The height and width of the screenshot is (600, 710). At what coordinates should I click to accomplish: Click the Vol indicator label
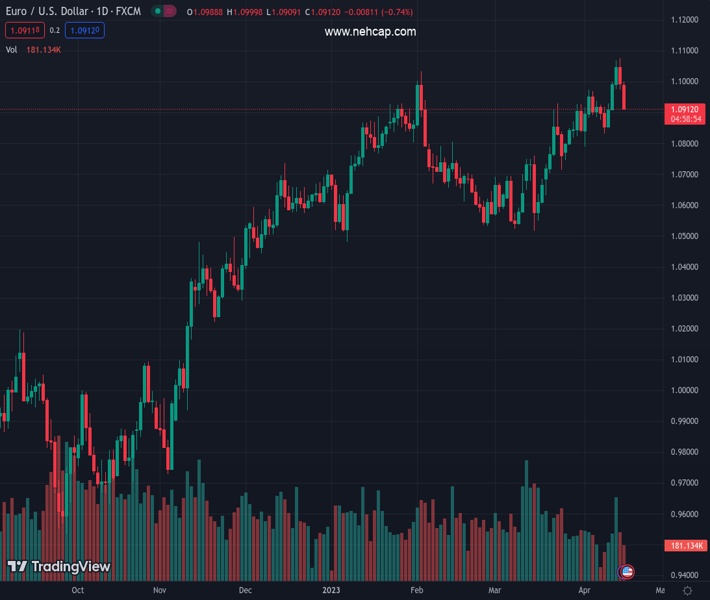[11, 49]
